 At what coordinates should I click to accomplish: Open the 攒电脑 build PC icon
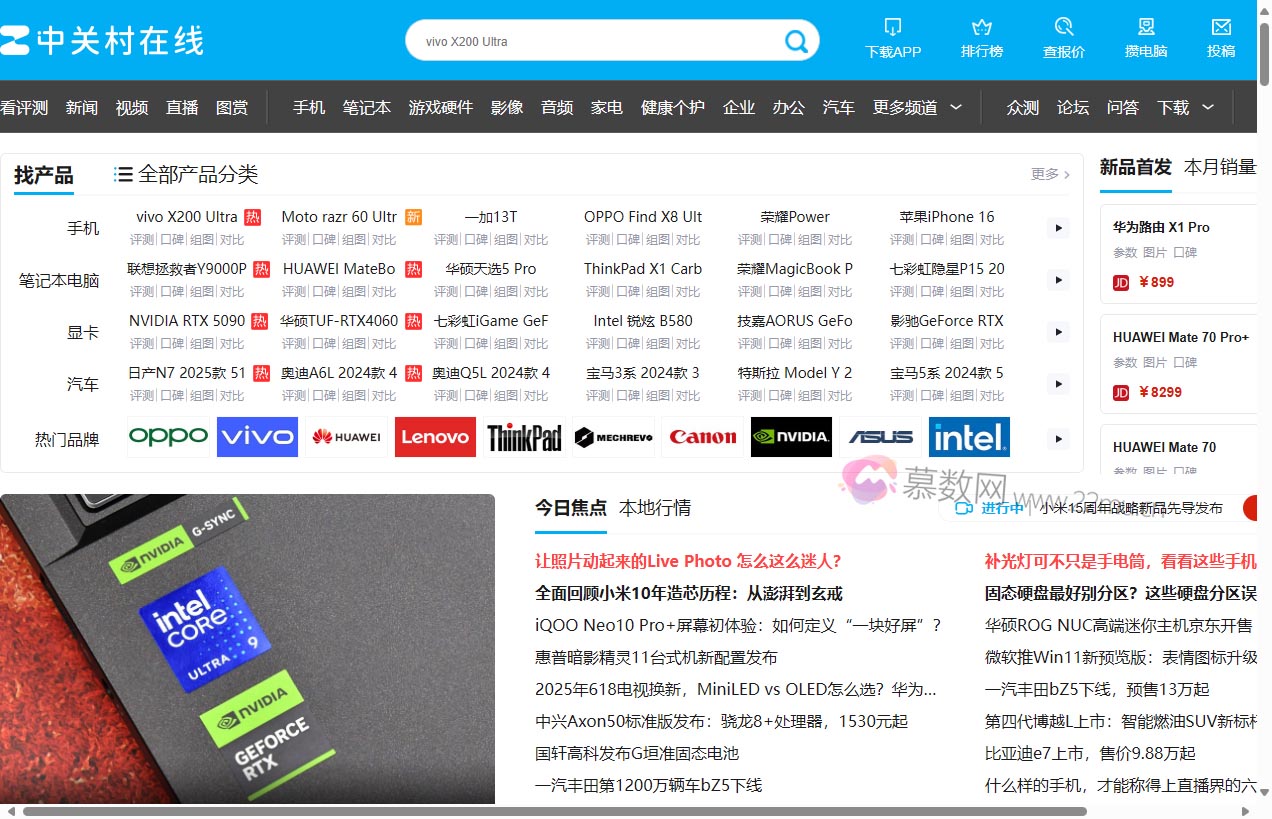coord(1146,27)
